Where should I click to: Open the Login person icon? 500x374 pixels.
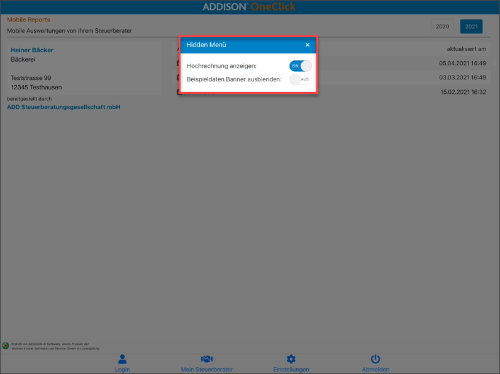122,359
